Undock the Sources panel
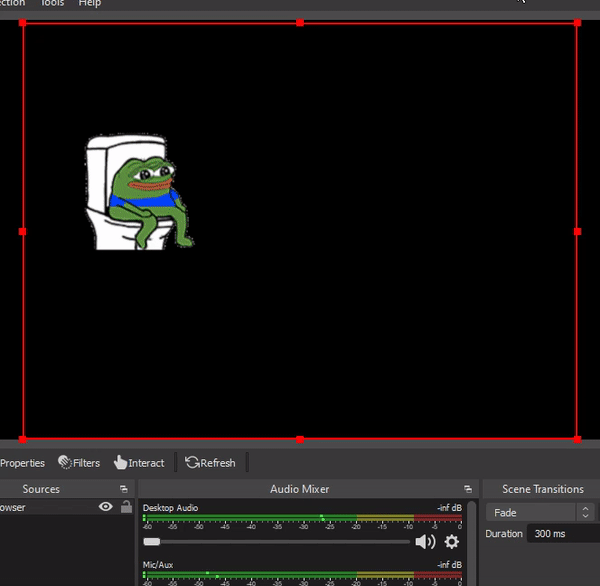The width and height of the screenshot is (600, 586). click(124, 489)
